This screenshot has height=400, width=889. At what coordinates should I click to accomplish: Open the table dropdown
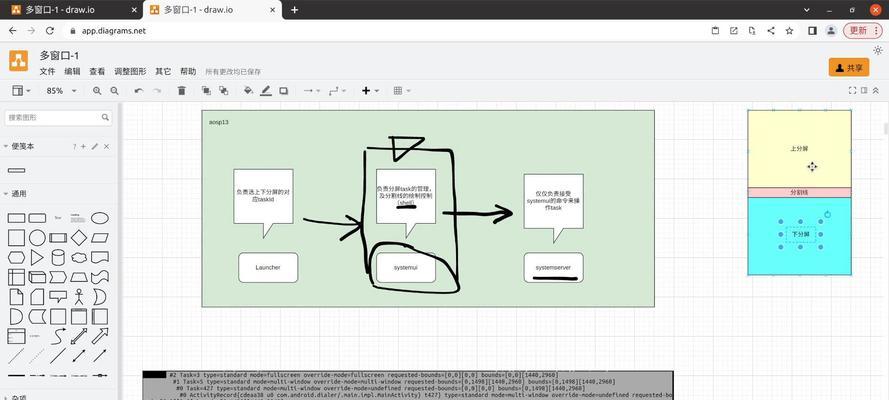(401, 91)
